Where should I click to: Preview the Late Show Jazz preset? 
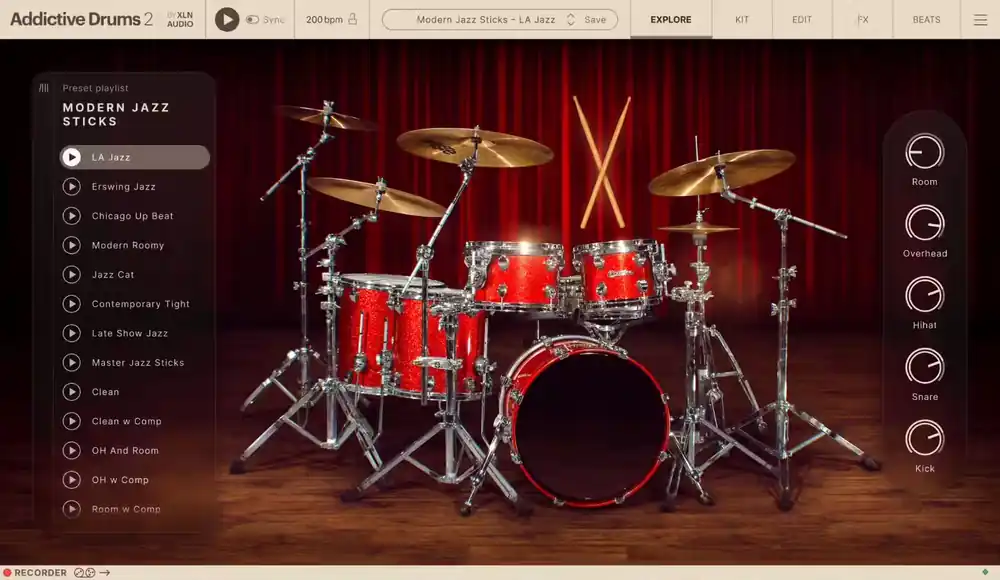click(71, 333)
